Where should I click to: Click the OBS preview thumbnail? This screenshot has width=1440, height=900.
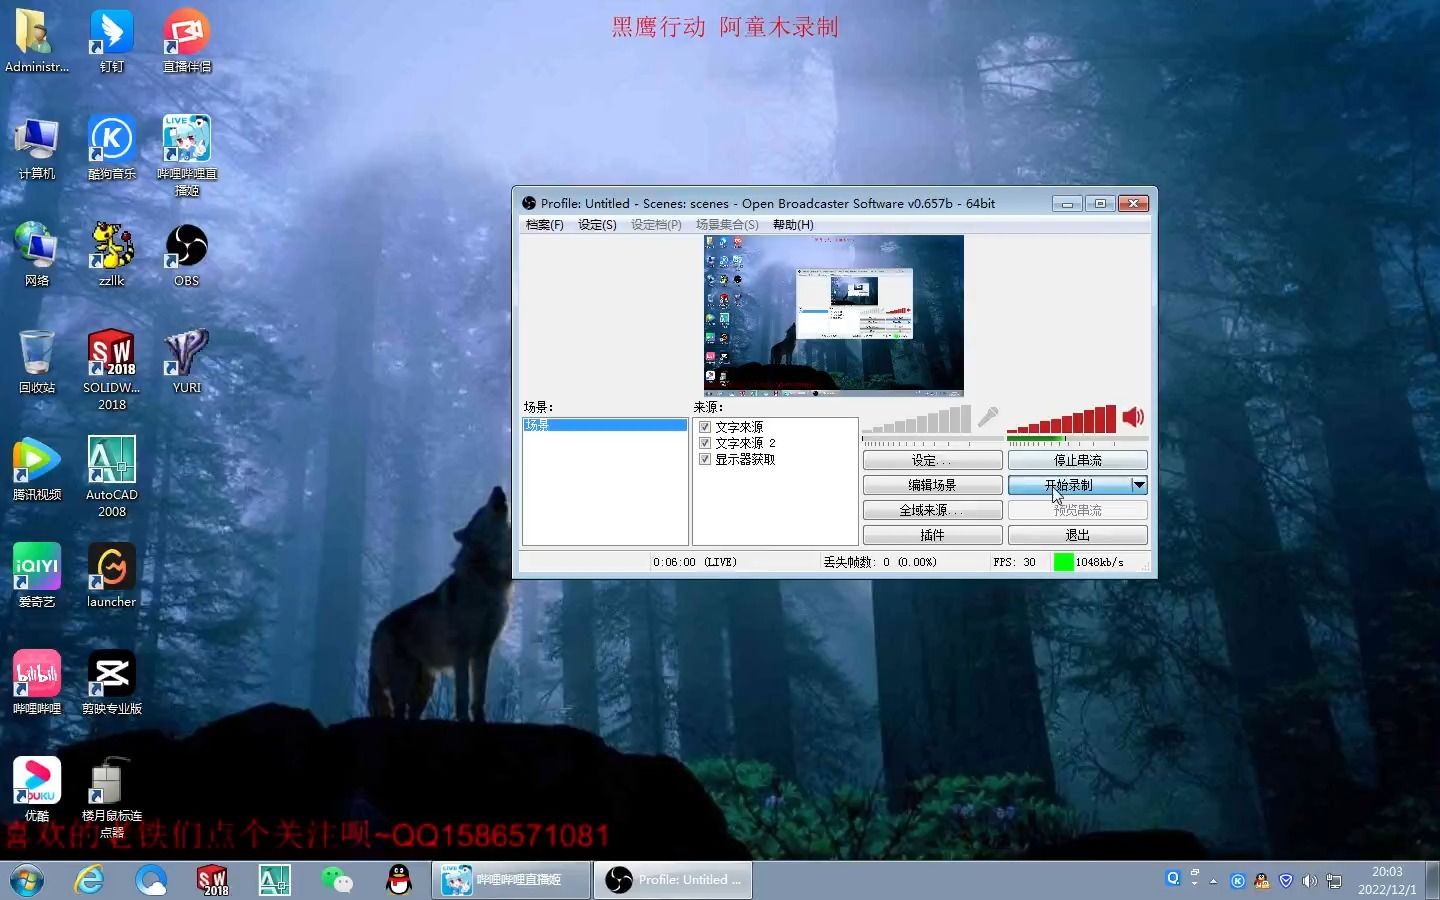click(x=834, y=315)
